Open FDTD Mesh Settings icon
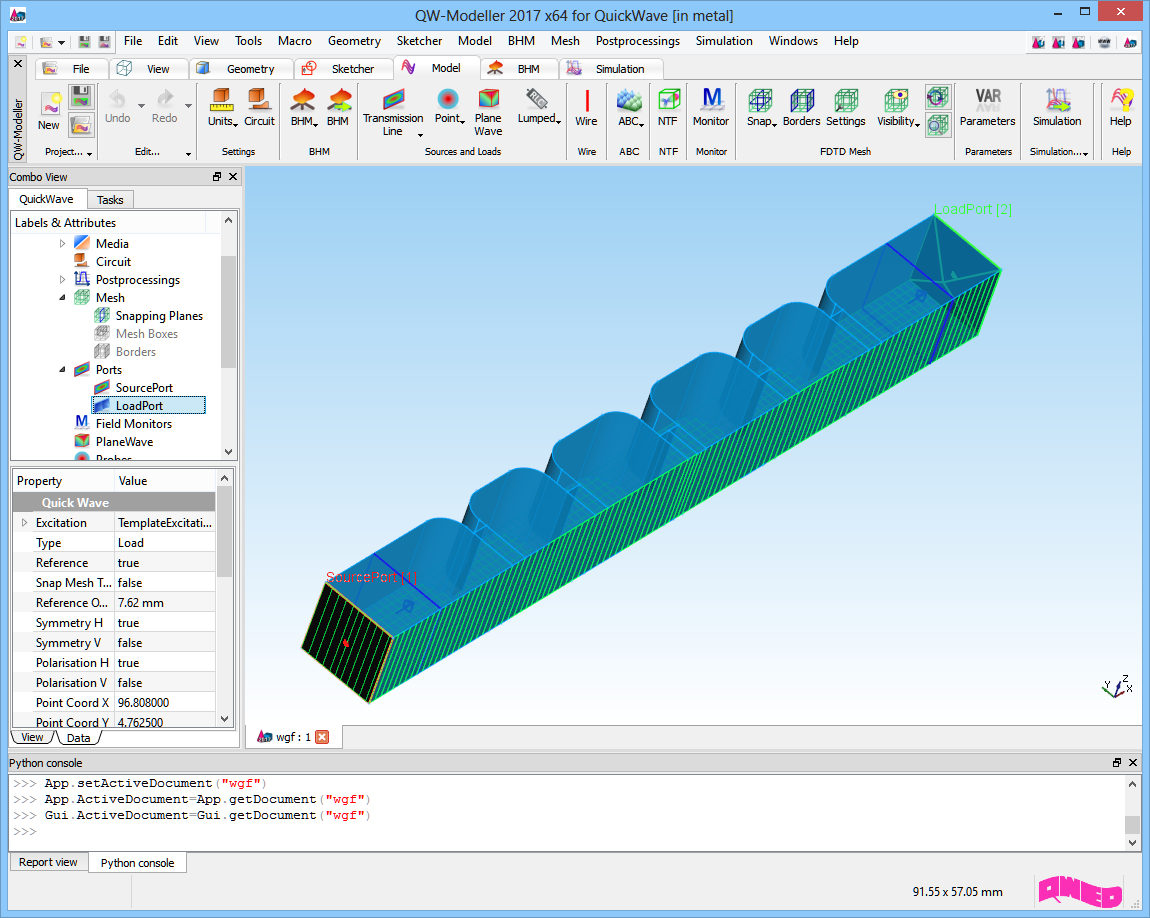 click(846, 100)
